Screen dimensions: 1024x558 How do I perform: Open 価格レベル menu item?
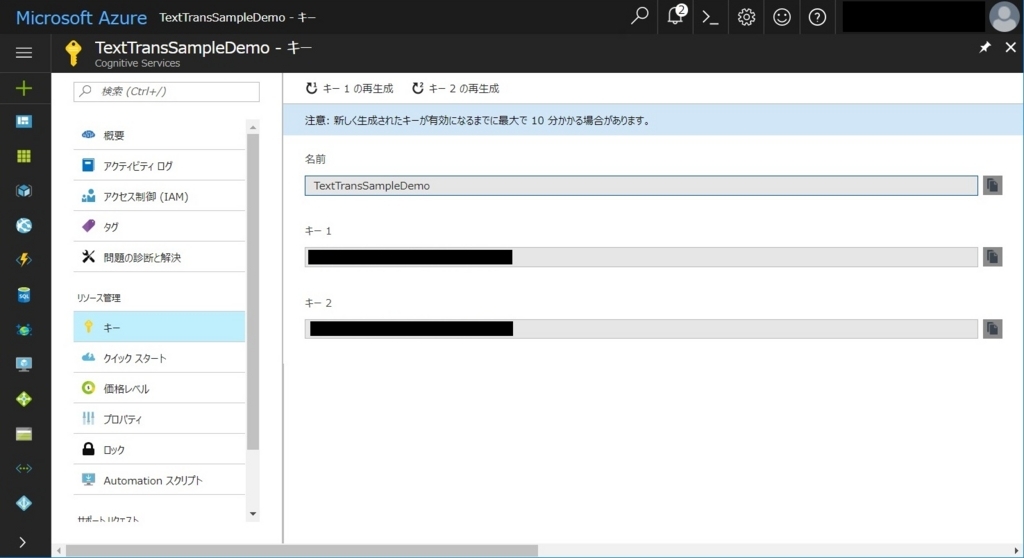[159, 388]
